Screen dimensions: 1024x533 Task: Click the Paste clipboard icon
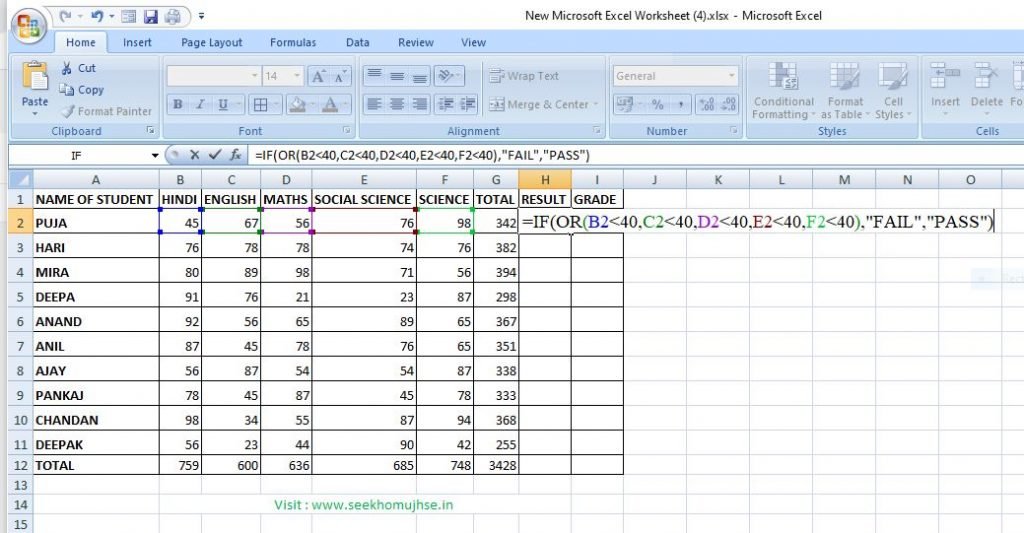tap(35, 78)
